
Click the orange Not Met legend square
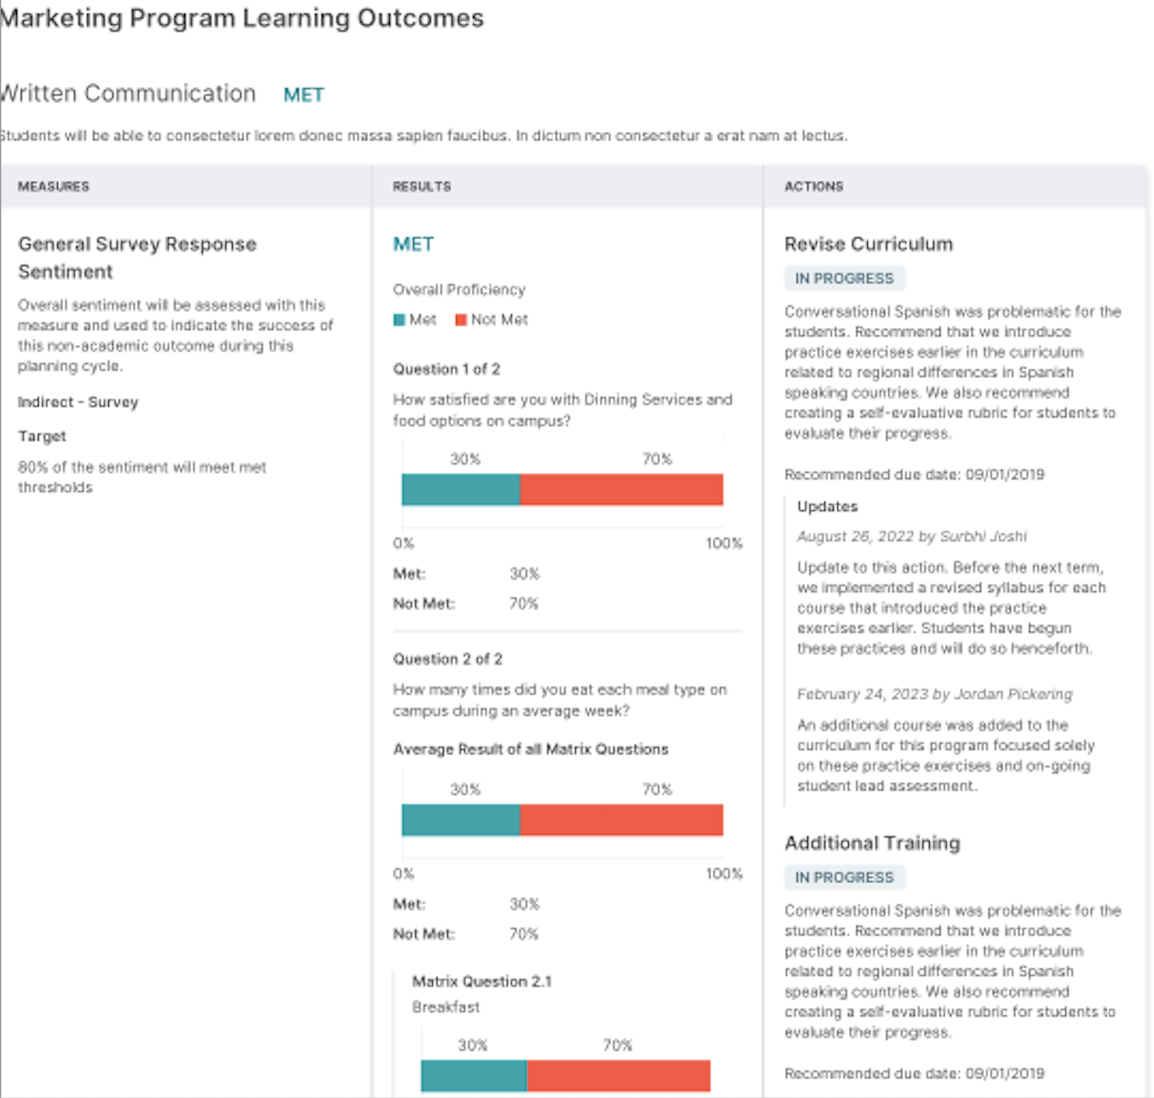[461, 319]
